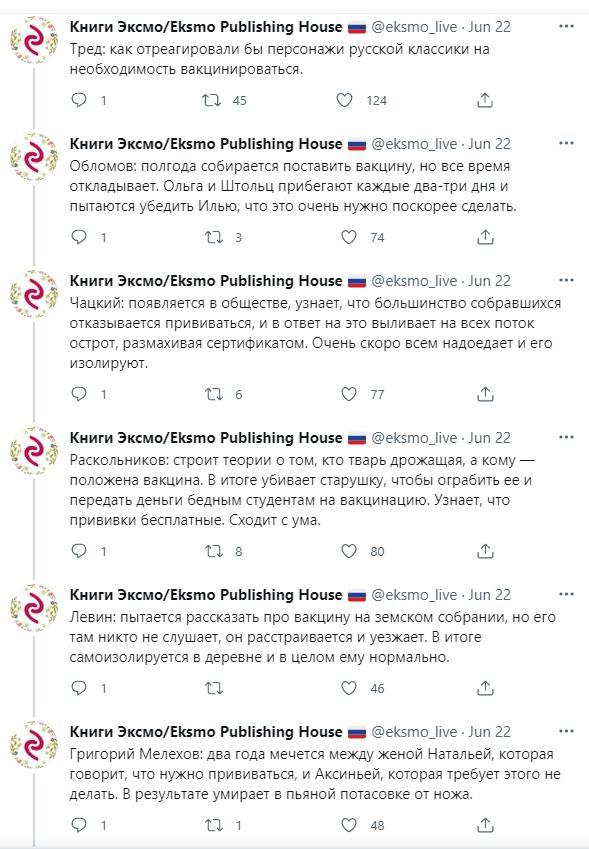Open the Эксмо avatar beside Раскольников tweet
This screenshot has width=589, height=849.
34,450
